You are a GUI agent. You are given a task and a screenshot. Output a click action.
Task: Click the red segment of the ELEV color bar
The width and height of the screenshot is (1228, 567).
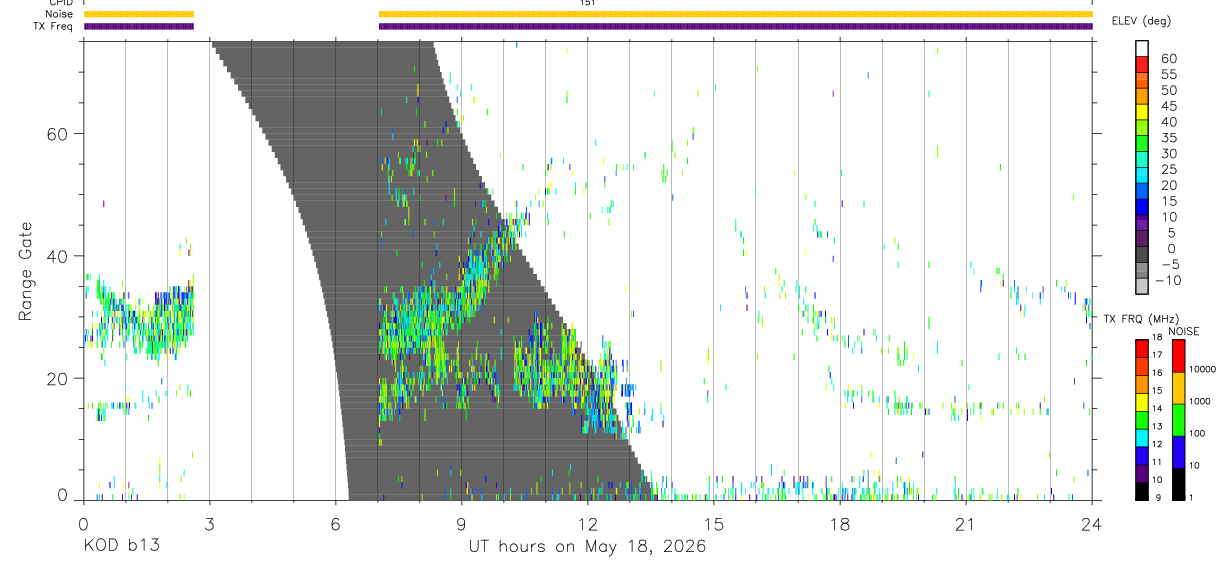1142,66
